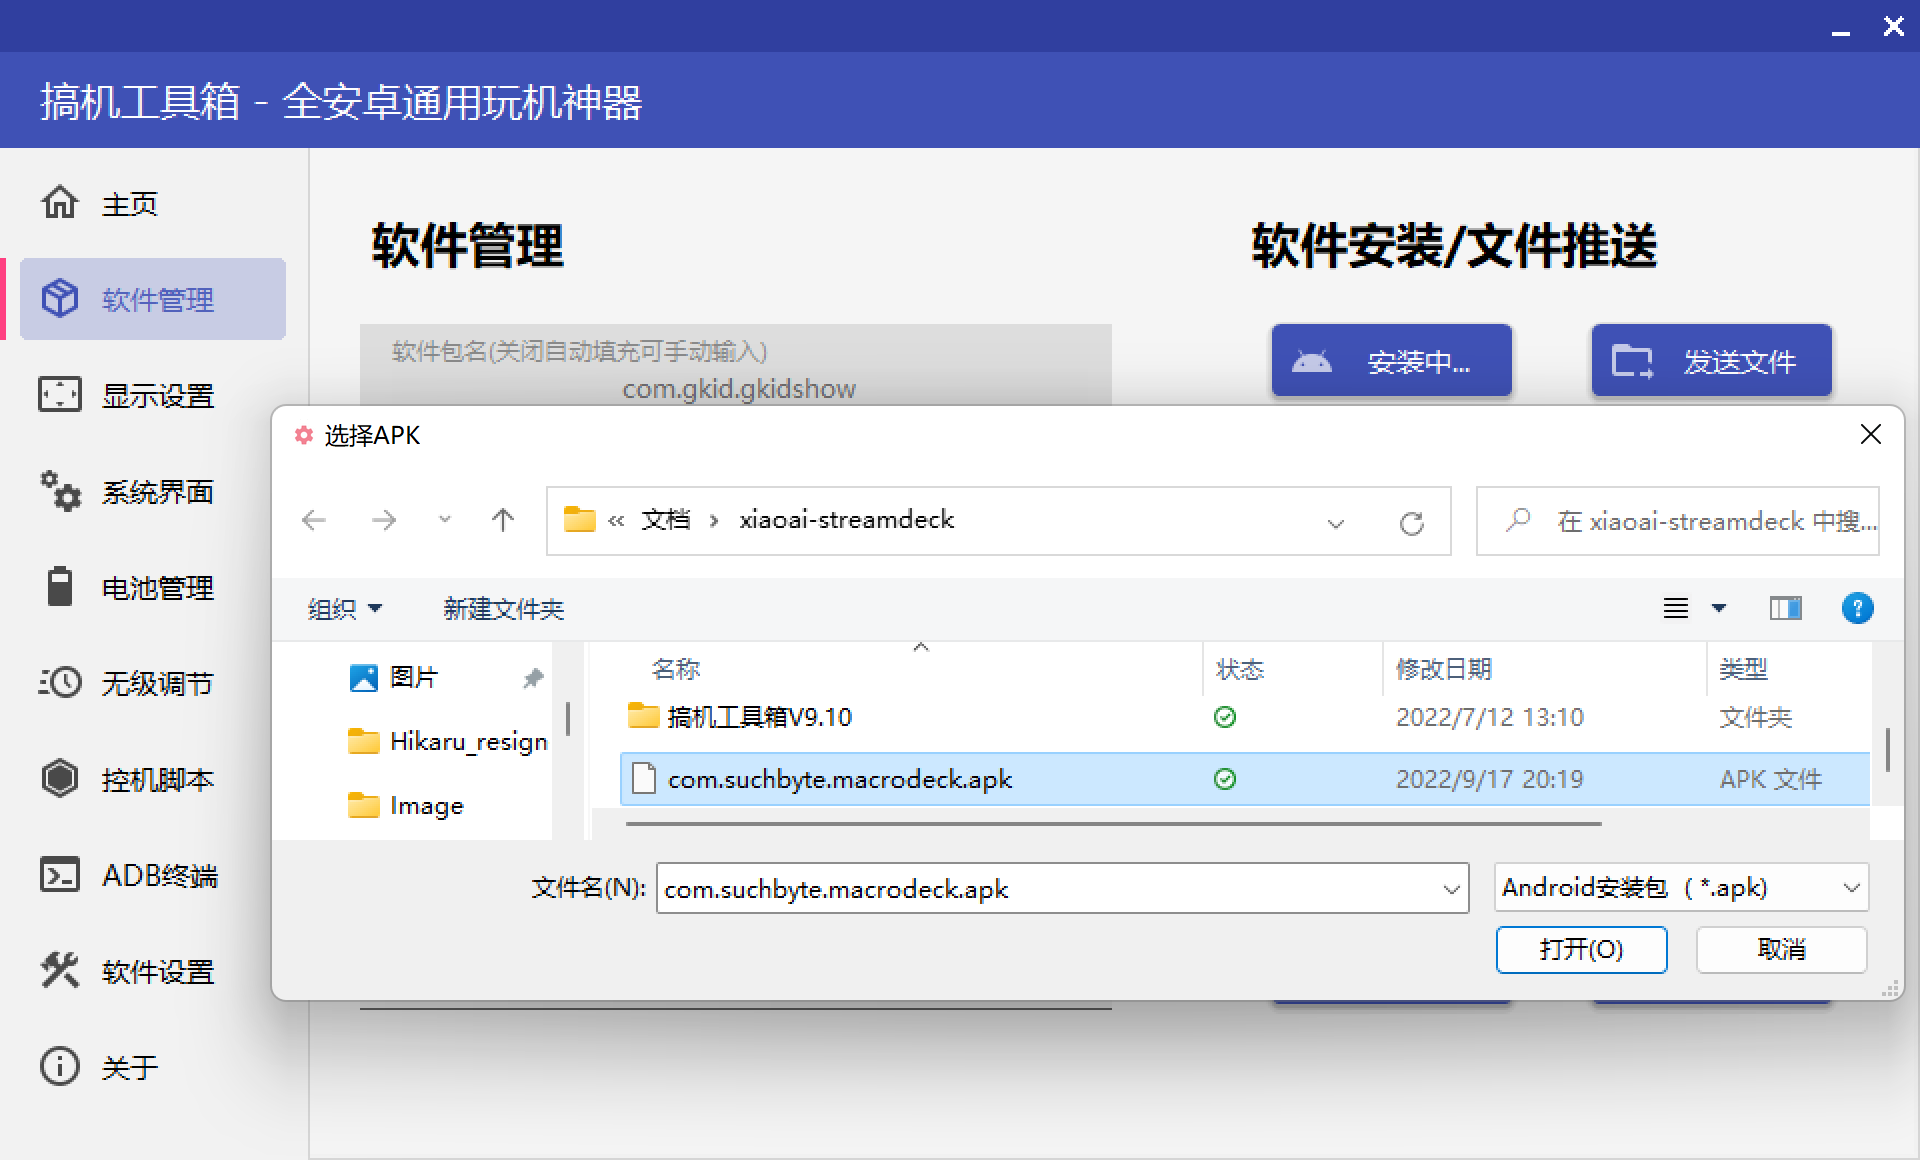The image size is (1920, 1160).
Task: Expand the 组织 organize dropdown
Action: [x=344, y=608]
